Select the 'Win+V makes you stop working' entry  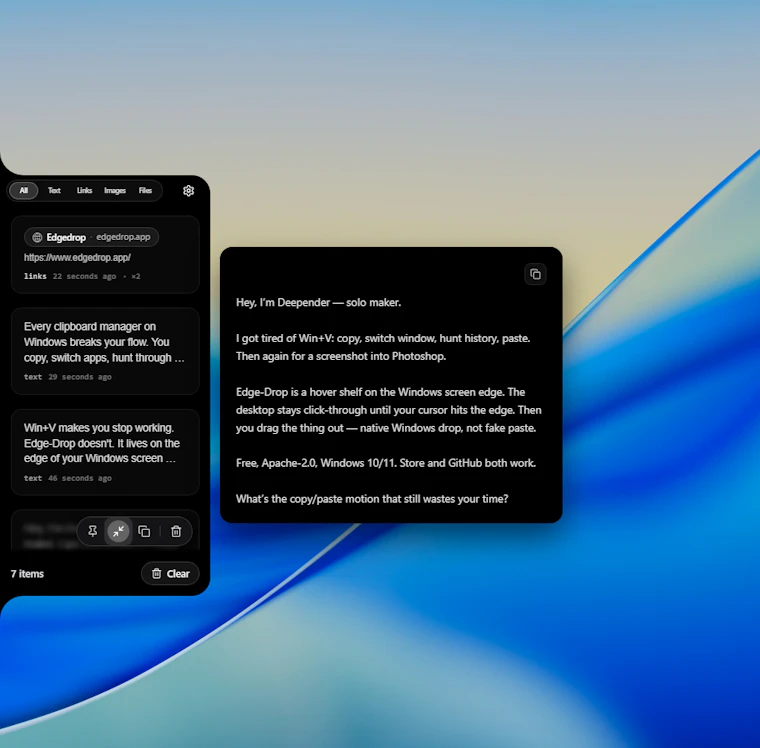105,452
